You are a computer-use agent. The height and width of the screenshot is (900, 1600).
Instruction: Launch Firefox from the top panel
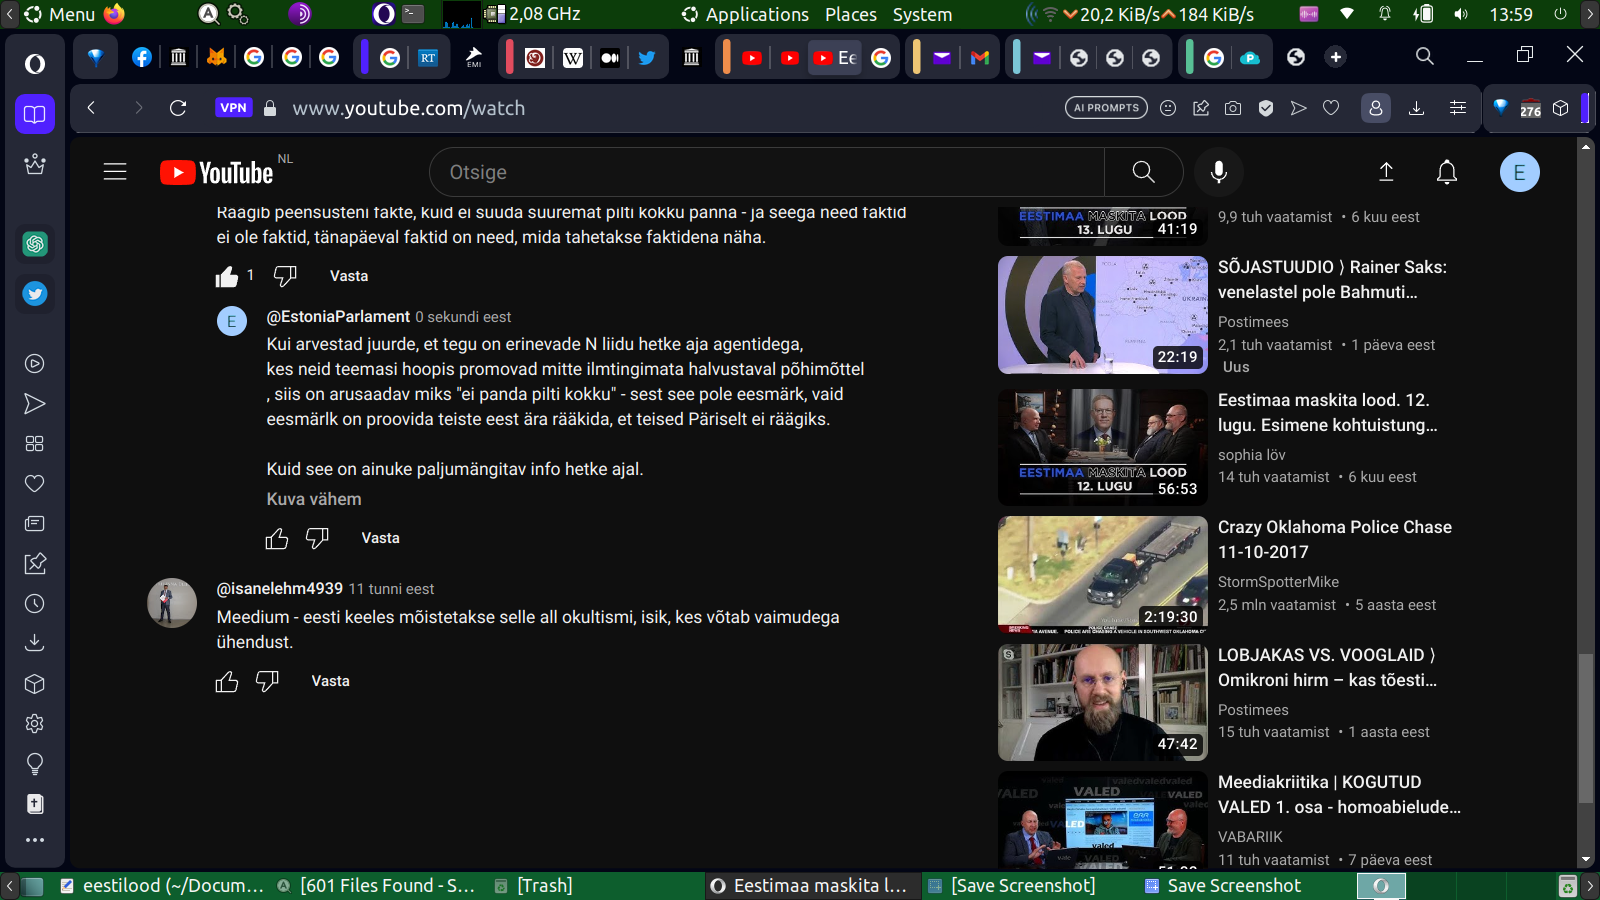coord(115,14)
